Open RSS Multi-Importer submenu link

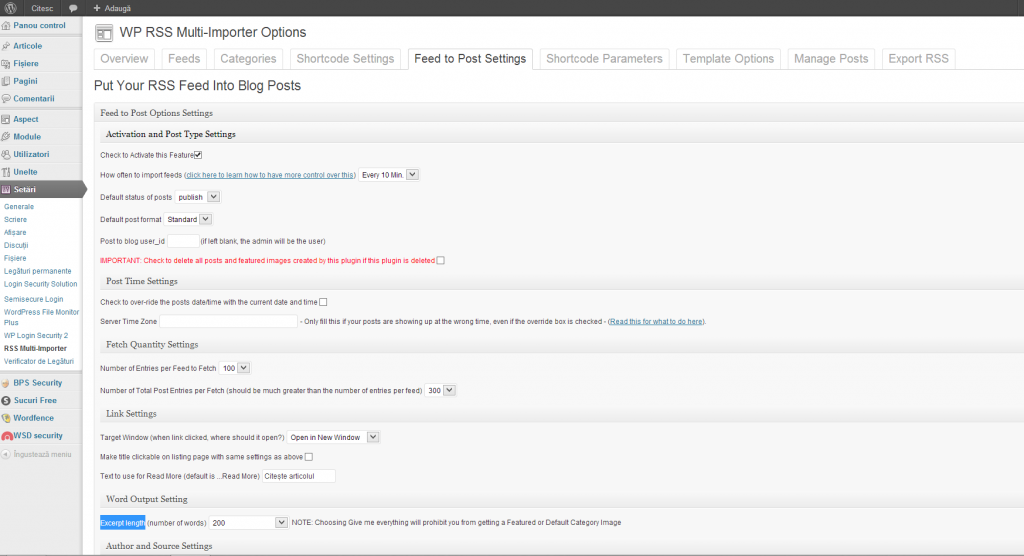(x=35, y=348)
